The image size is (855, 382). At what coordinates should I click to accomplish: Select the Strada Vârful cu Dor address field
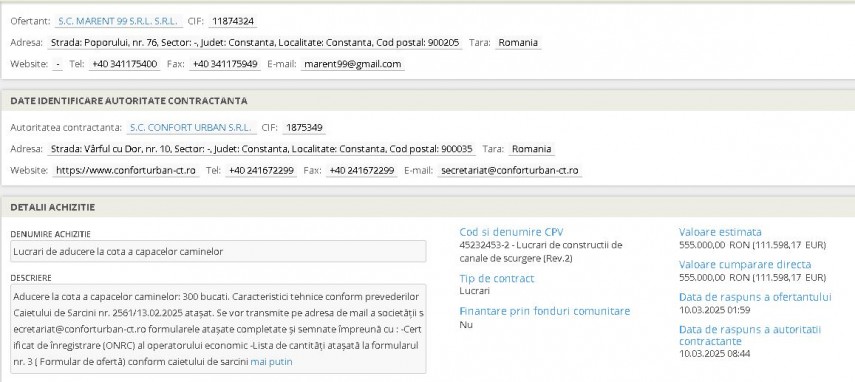(262, 149)
